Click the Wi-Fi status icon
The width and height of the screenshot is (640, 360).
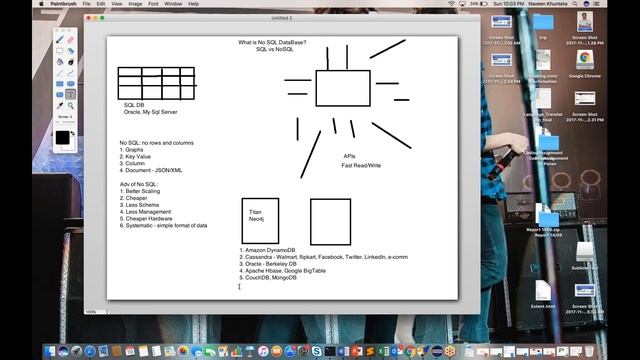point(451,4)
